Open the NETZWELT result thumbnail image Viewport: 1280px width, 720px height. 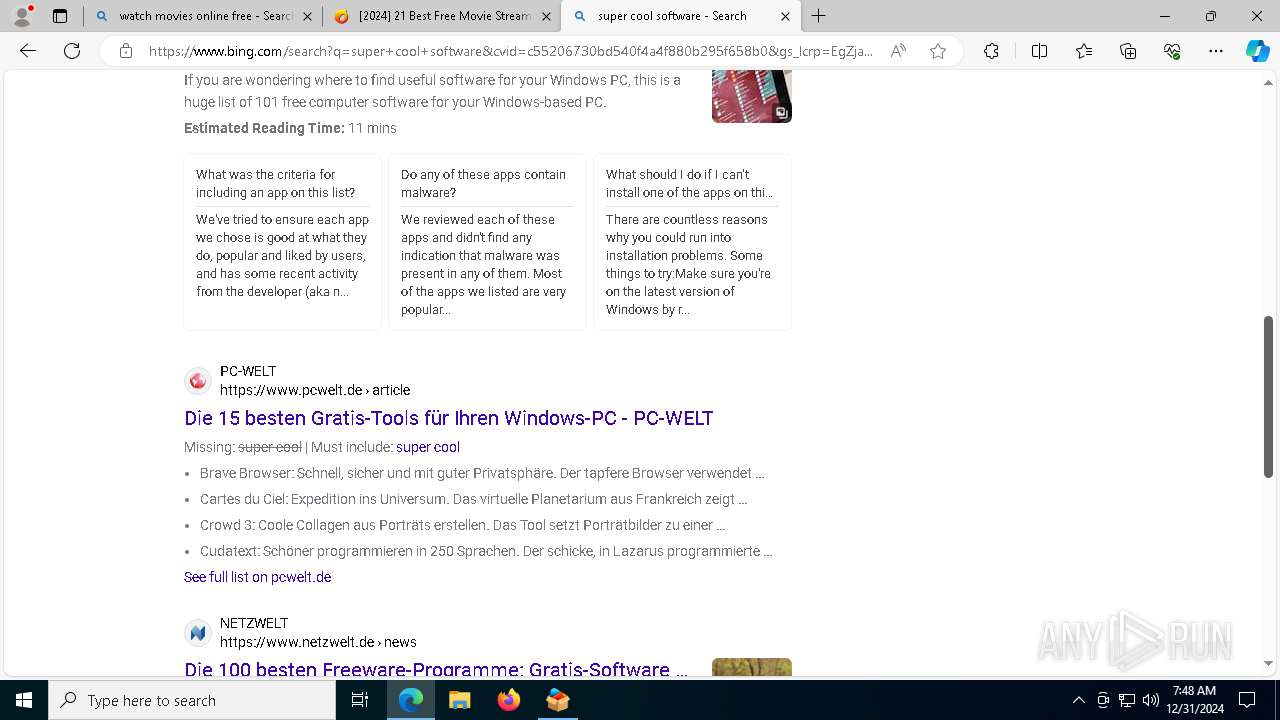[752, 667]
